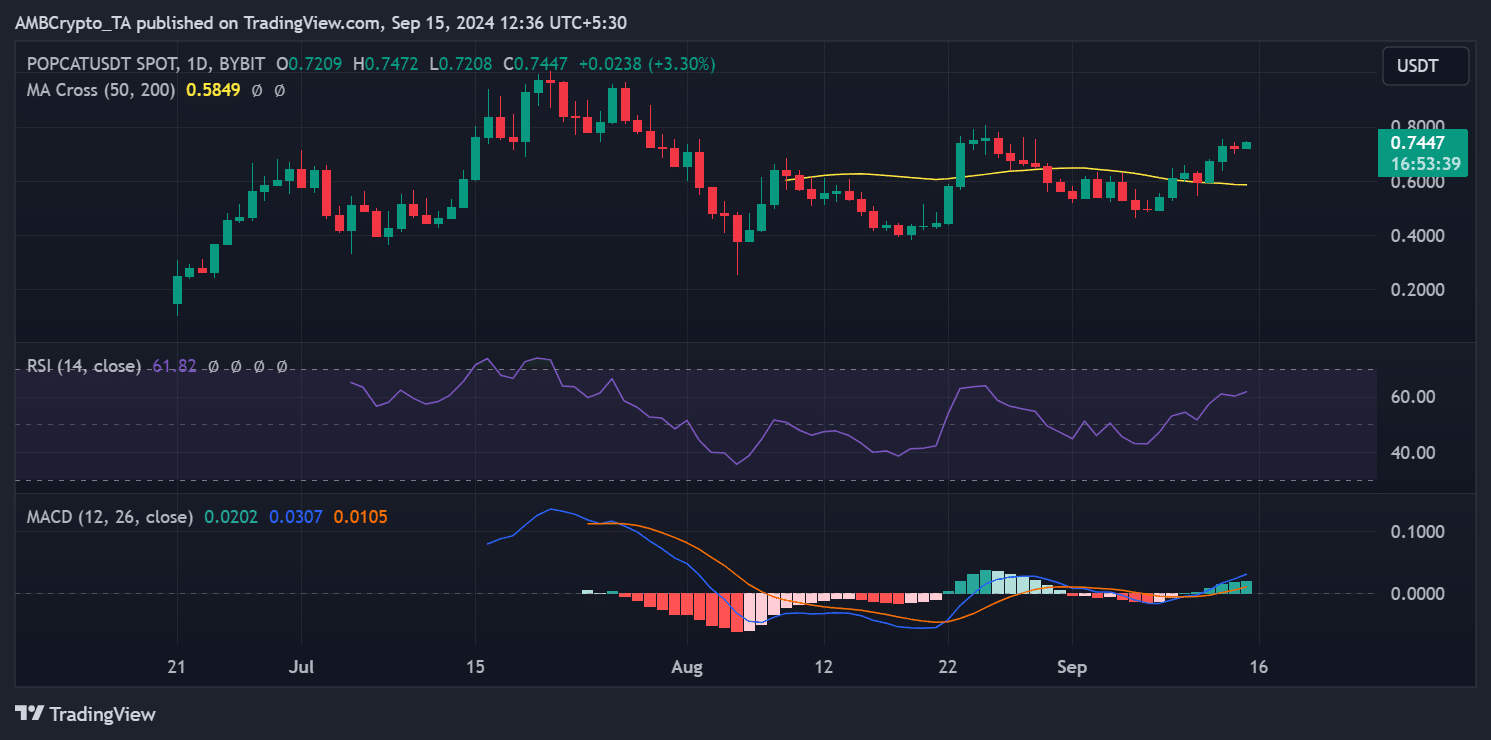1491x740 pixels.
Task: Click the 15 date on time axis
Action: [475, 667]
